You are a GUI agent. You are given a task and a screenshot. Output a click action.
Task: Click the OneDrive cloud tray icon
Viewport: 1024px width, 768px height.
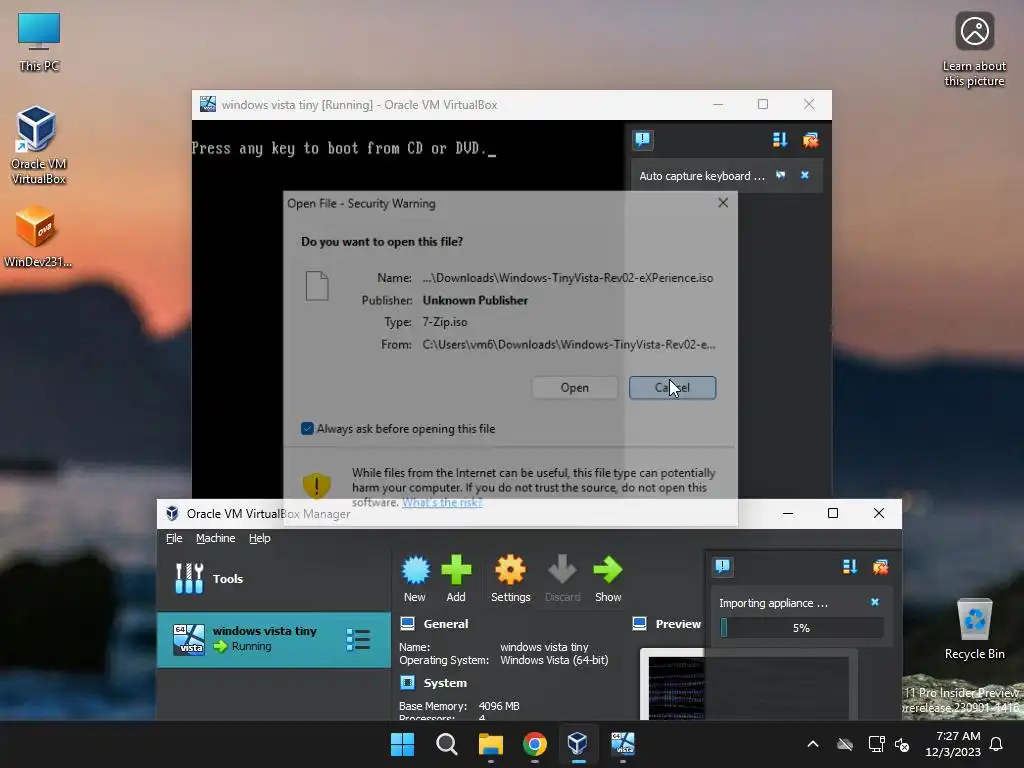[x=845, y=744]
